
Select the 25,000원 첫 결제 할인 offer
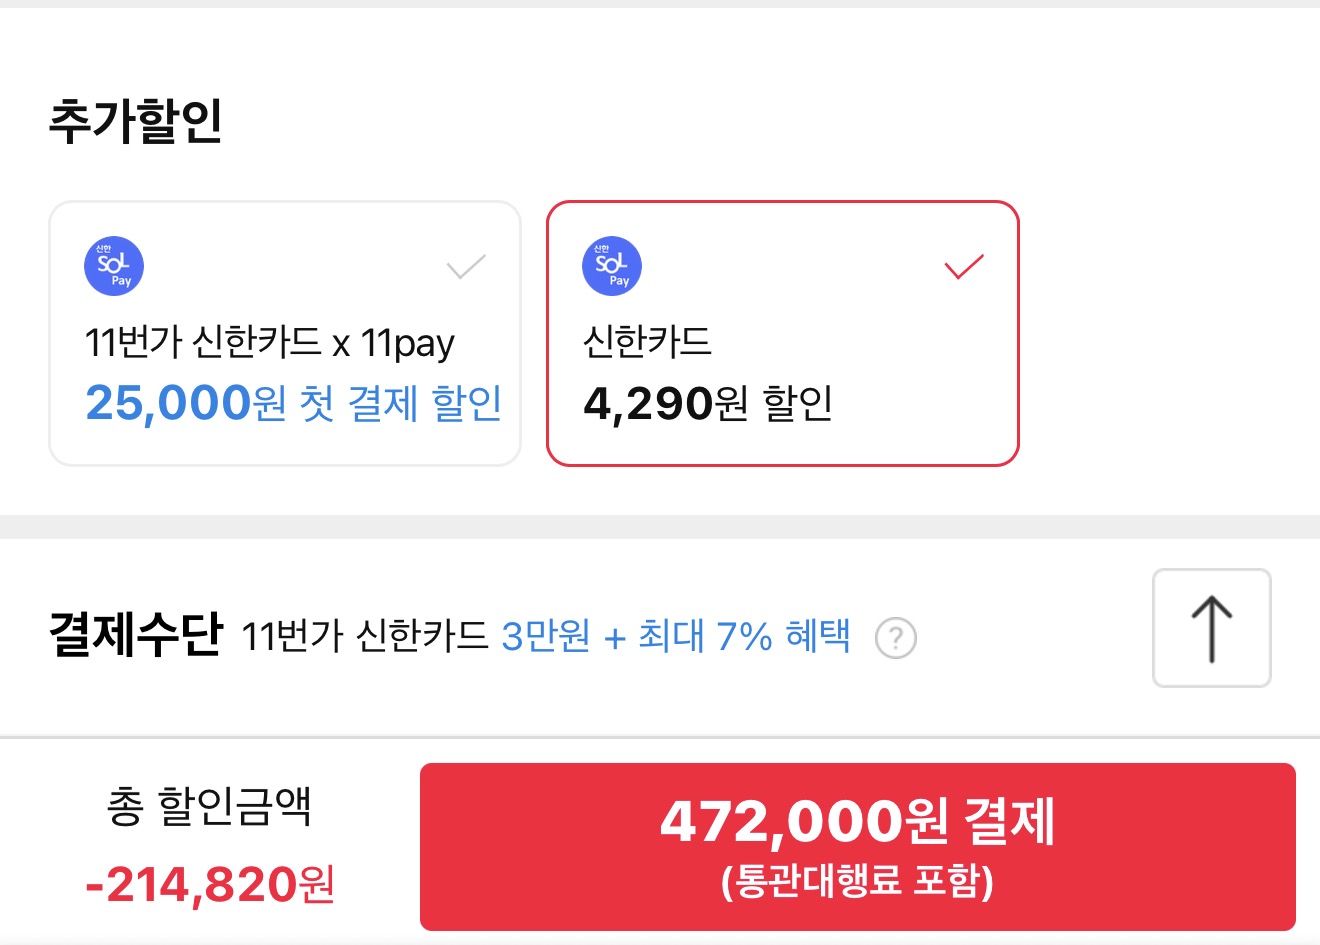[x=293, y=403]
